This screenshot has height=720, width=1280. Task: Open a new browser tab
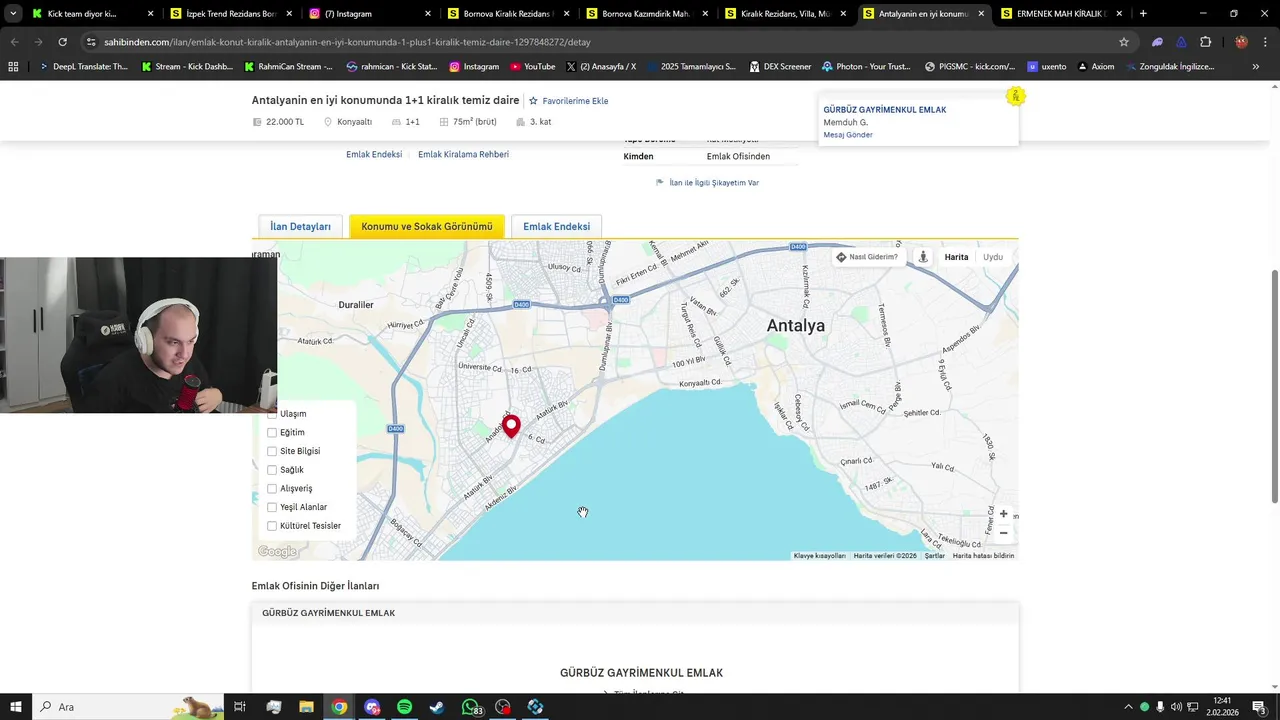click(1143, 14)
